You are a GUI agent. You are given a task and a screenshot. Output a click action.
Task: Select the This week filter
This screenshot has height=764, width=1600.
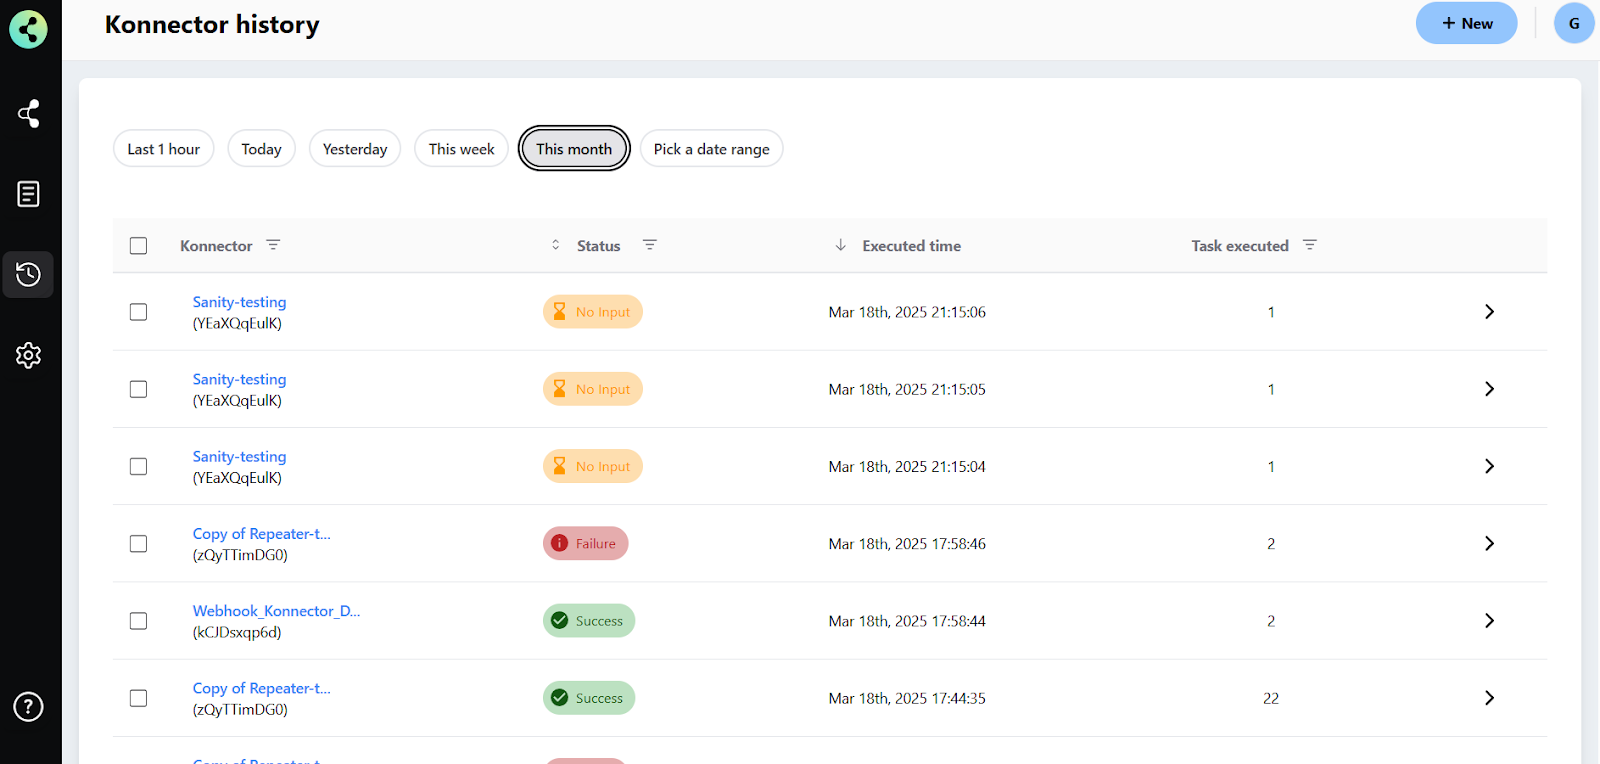(462, 149)
